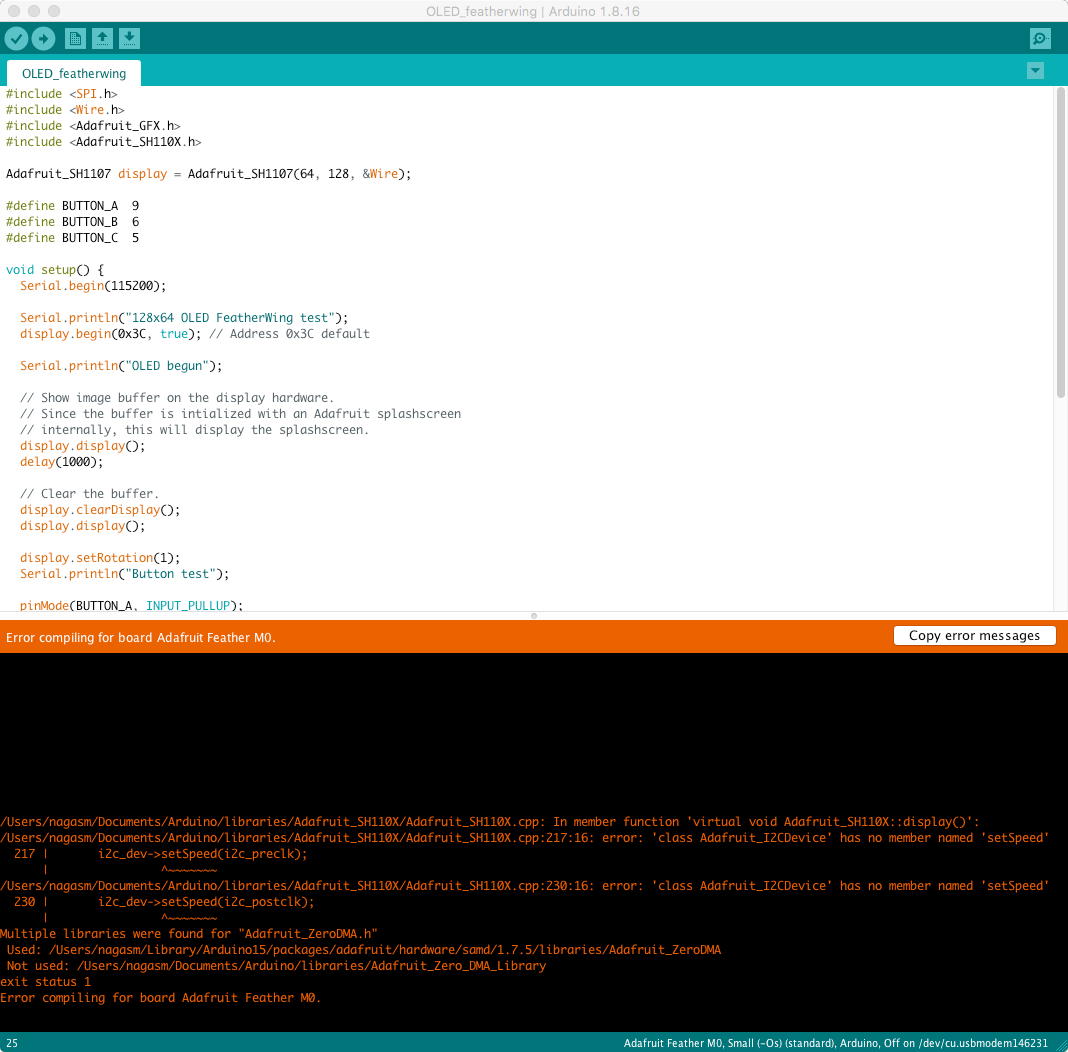
Task: Create a new sketch with New icon
Action: pyautogui.click(x=74, y=39)
